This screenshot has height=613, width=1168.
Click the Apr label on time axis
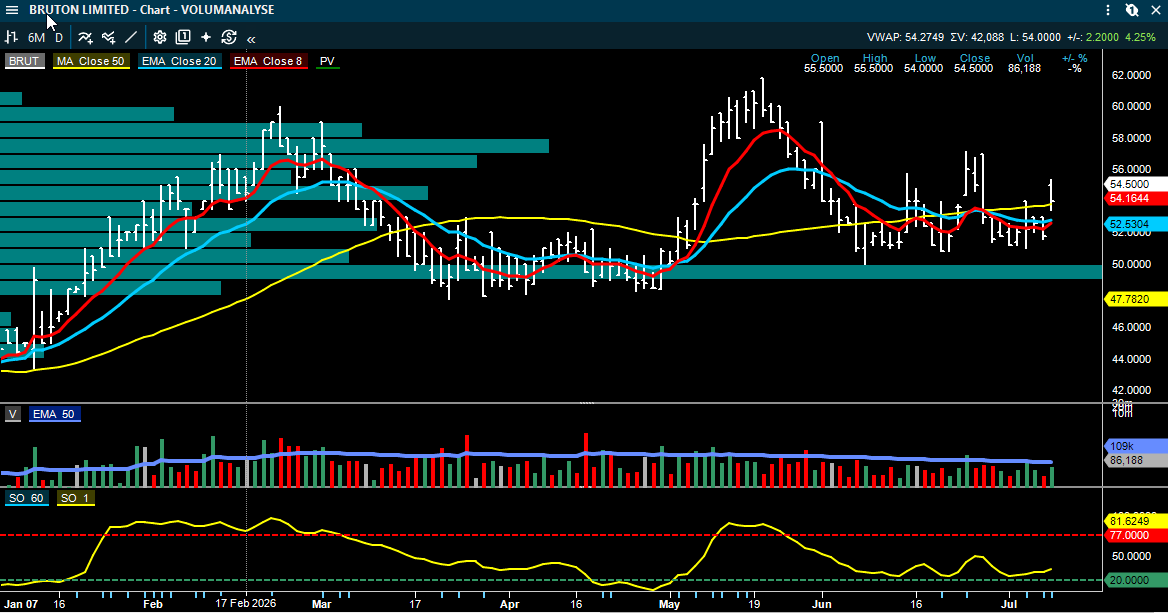509,604
